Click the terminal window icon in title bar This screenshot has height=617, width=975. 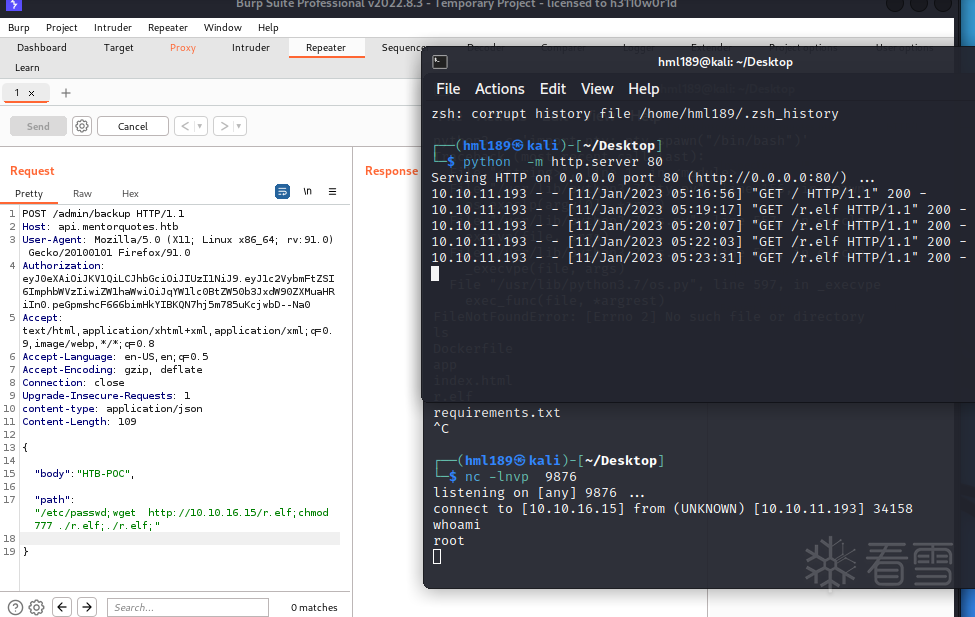(440, 62)
